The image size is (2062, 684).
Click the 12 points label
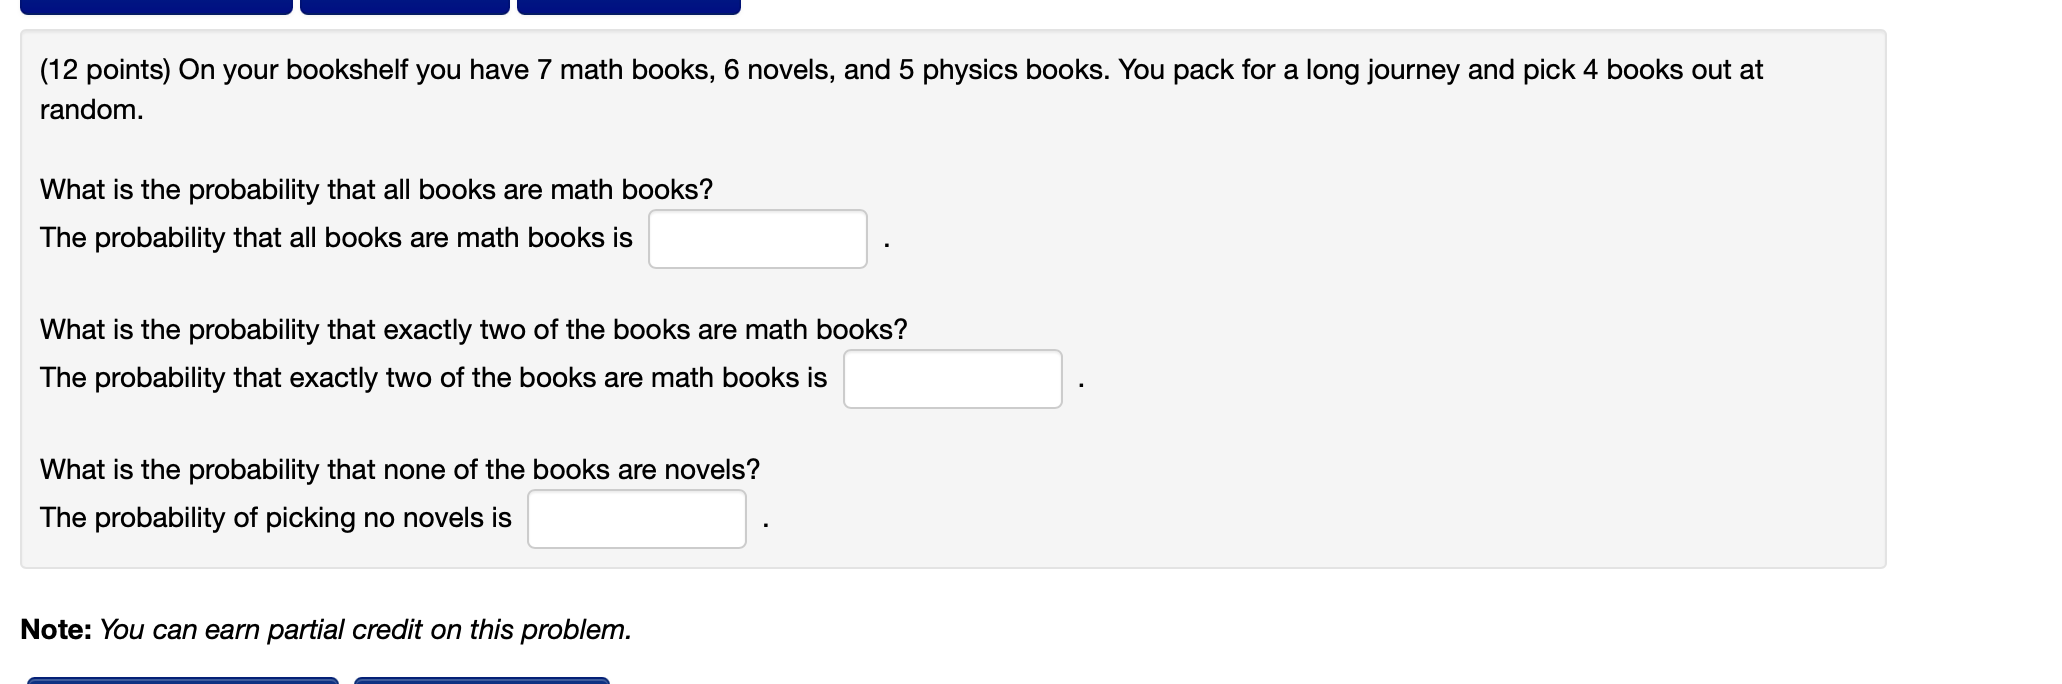coord(106,70)
